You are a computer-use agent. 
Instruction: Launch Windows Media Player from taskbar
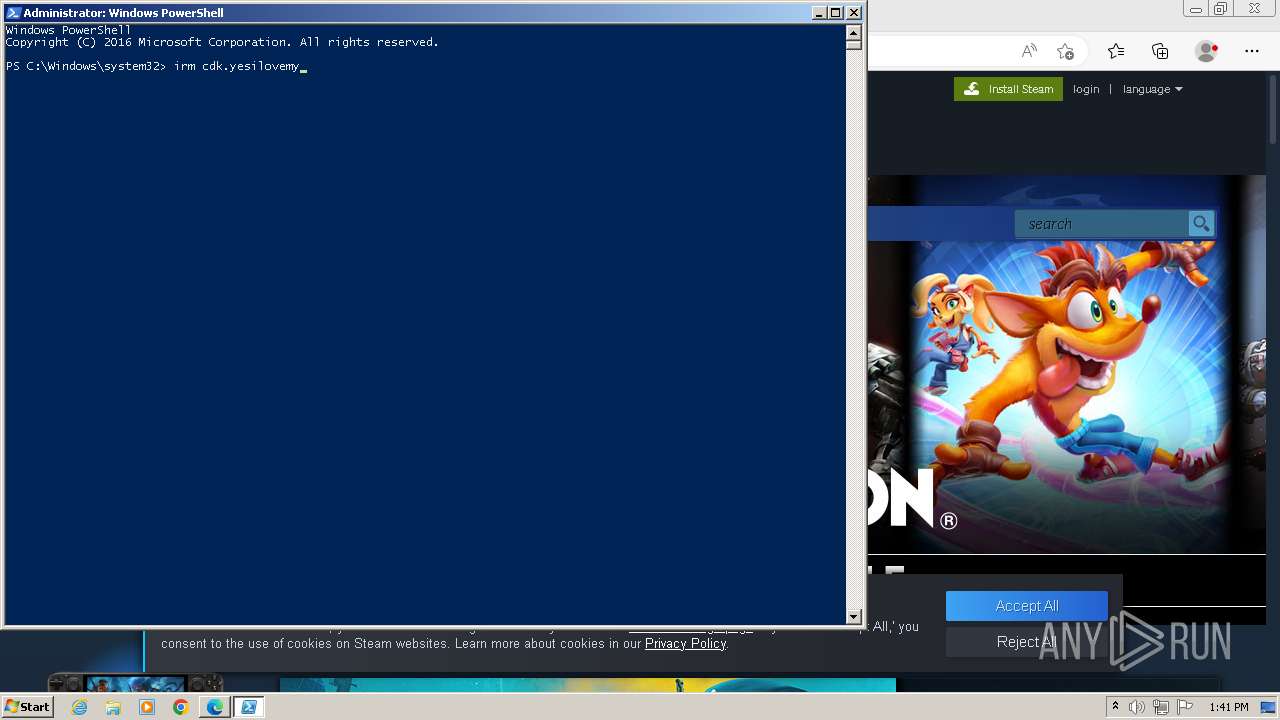147,707
